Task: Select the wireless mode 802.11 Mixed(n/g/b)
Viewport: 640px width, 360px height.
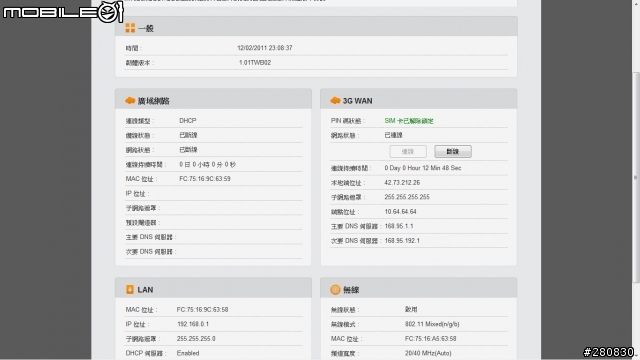Action: 432,324
